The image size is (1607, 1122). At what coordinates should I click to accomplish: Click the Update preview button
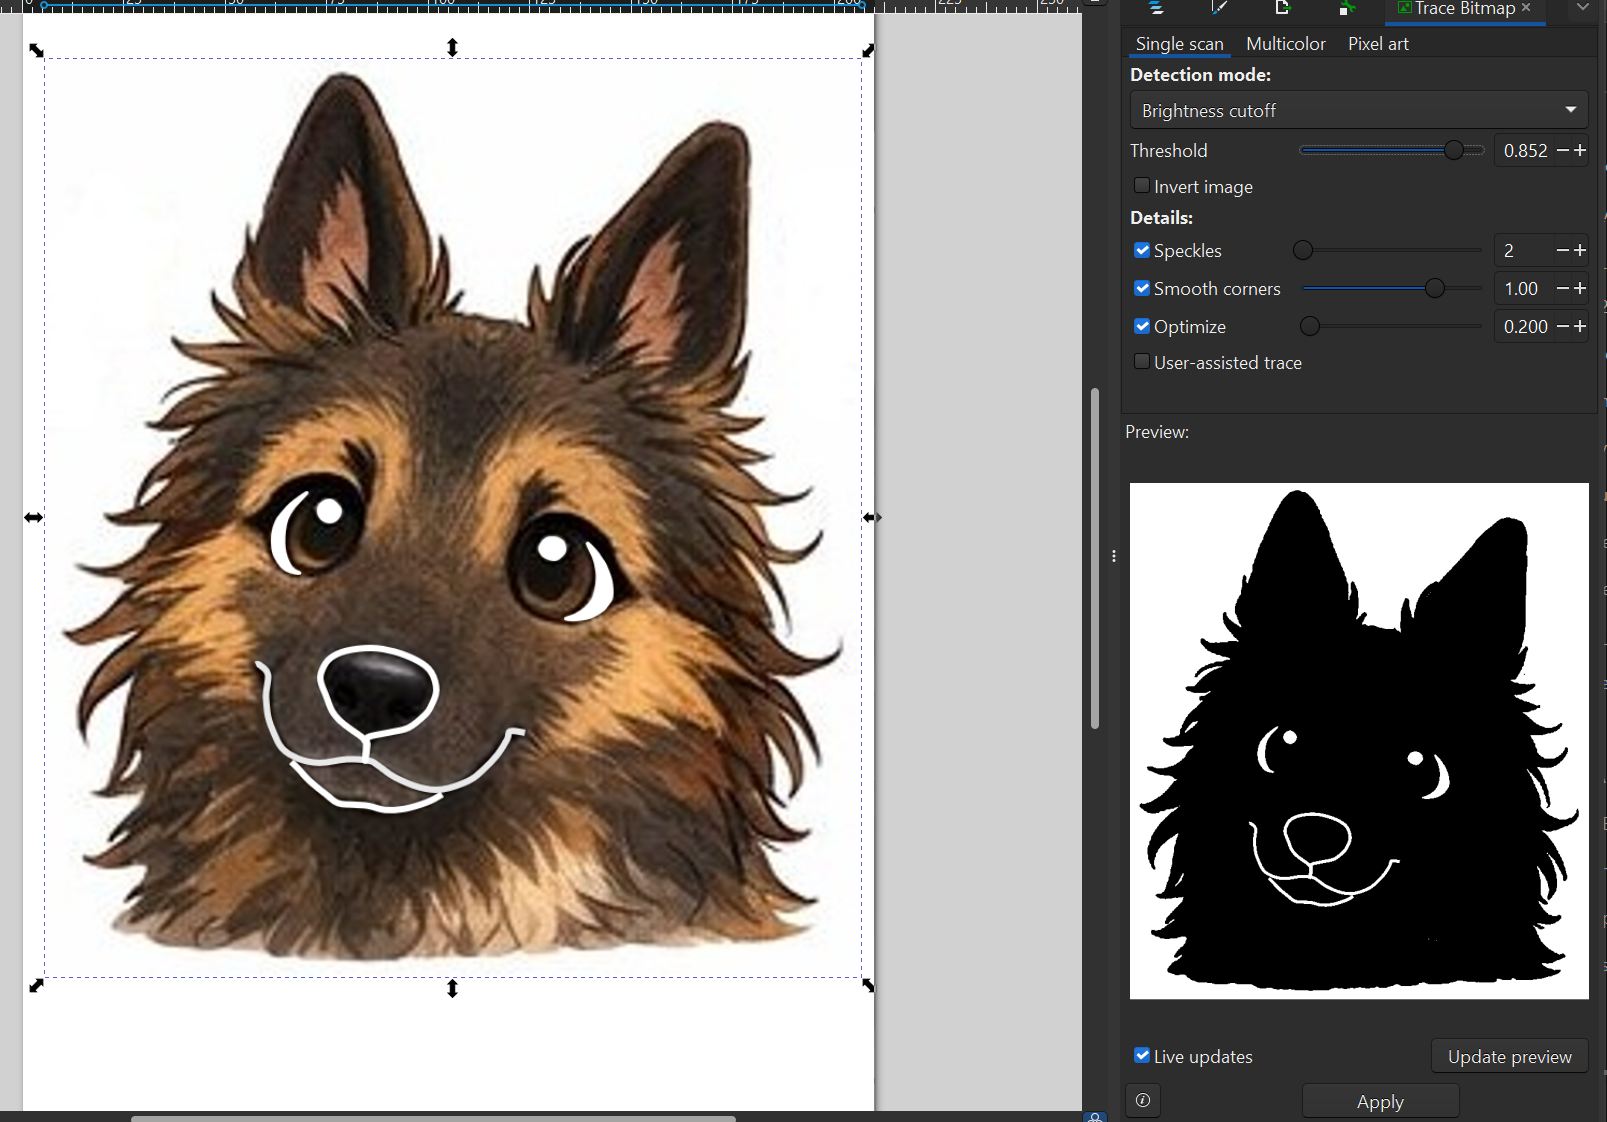point(1509,1056)
